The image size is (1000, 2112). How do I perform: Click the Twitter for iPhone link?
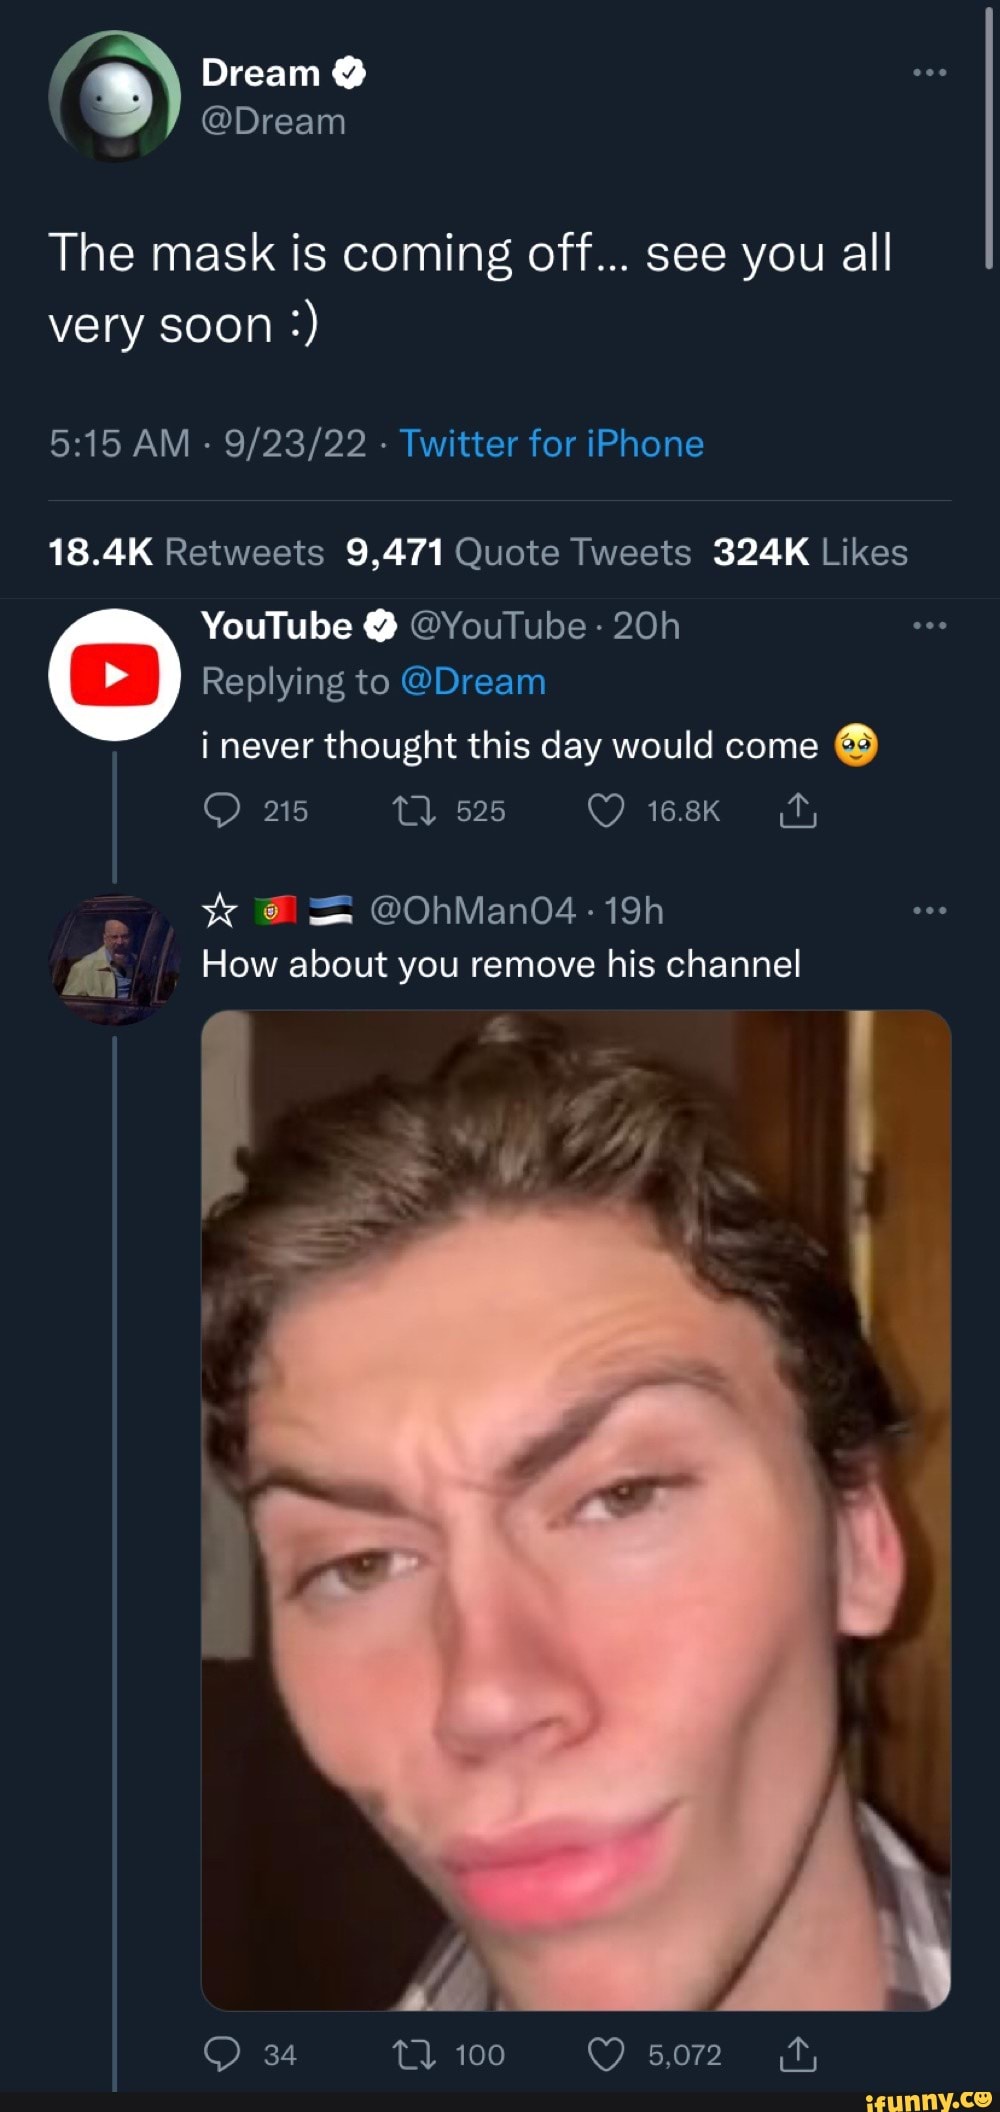[552, 444]
